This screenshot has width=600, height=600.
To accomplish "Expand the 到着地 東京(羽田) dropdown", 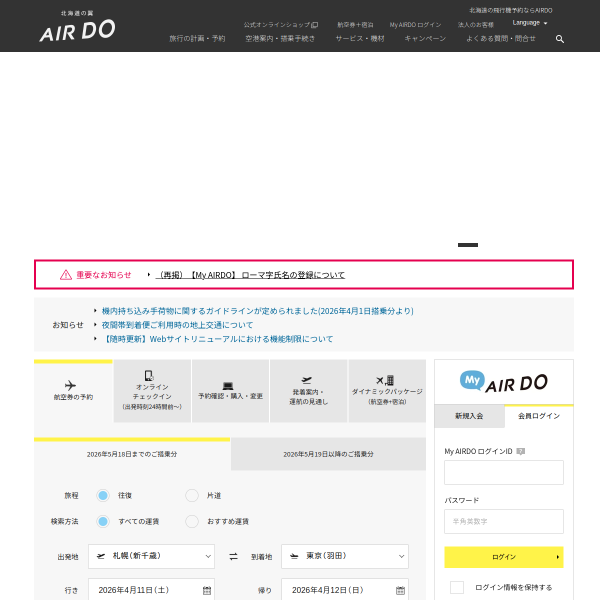I will coord(345,556).
